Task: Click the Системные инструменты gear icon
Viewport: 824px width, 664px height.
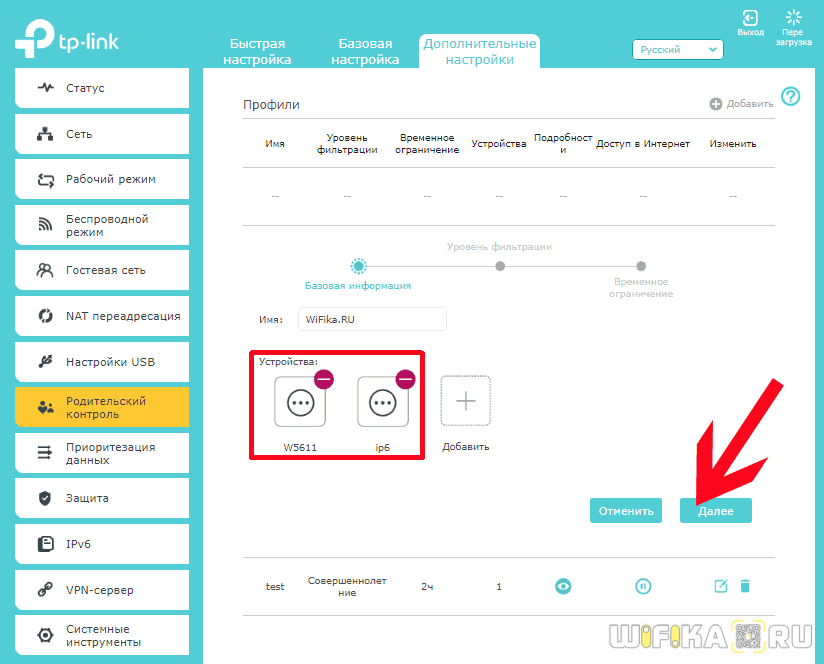Action: (46, 635)
